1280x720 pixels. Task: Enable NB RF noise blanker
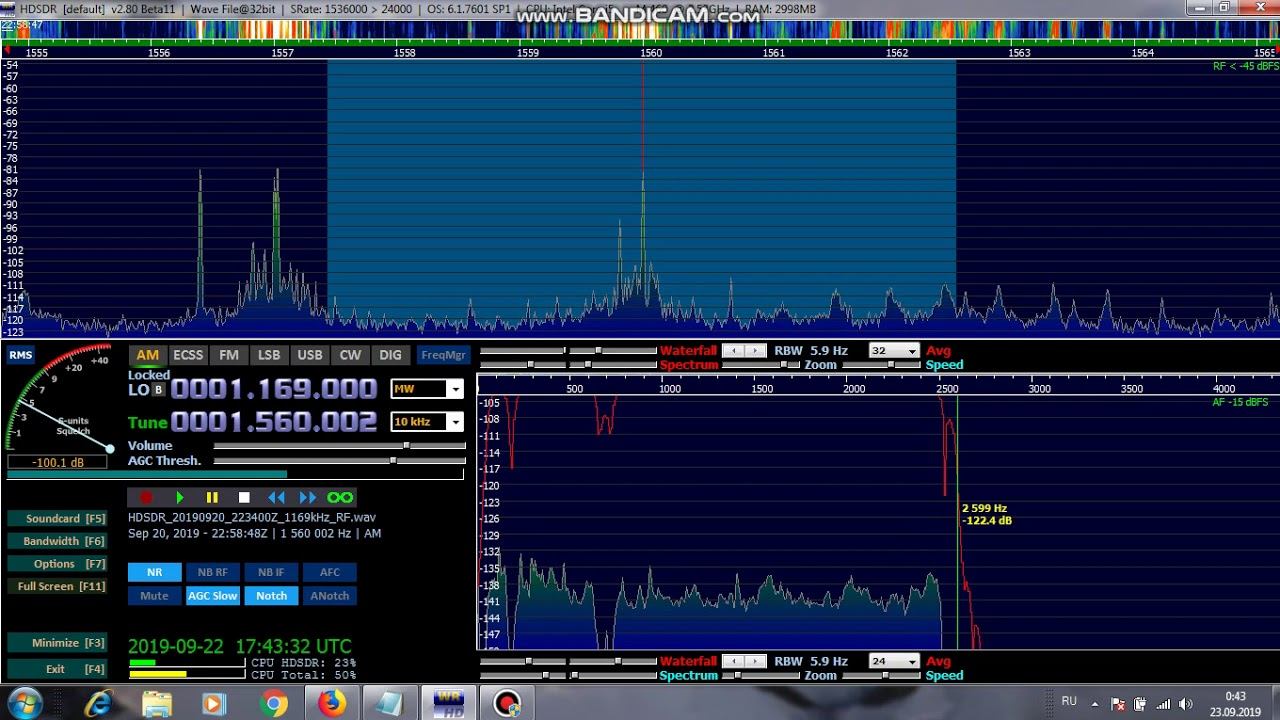212,572
